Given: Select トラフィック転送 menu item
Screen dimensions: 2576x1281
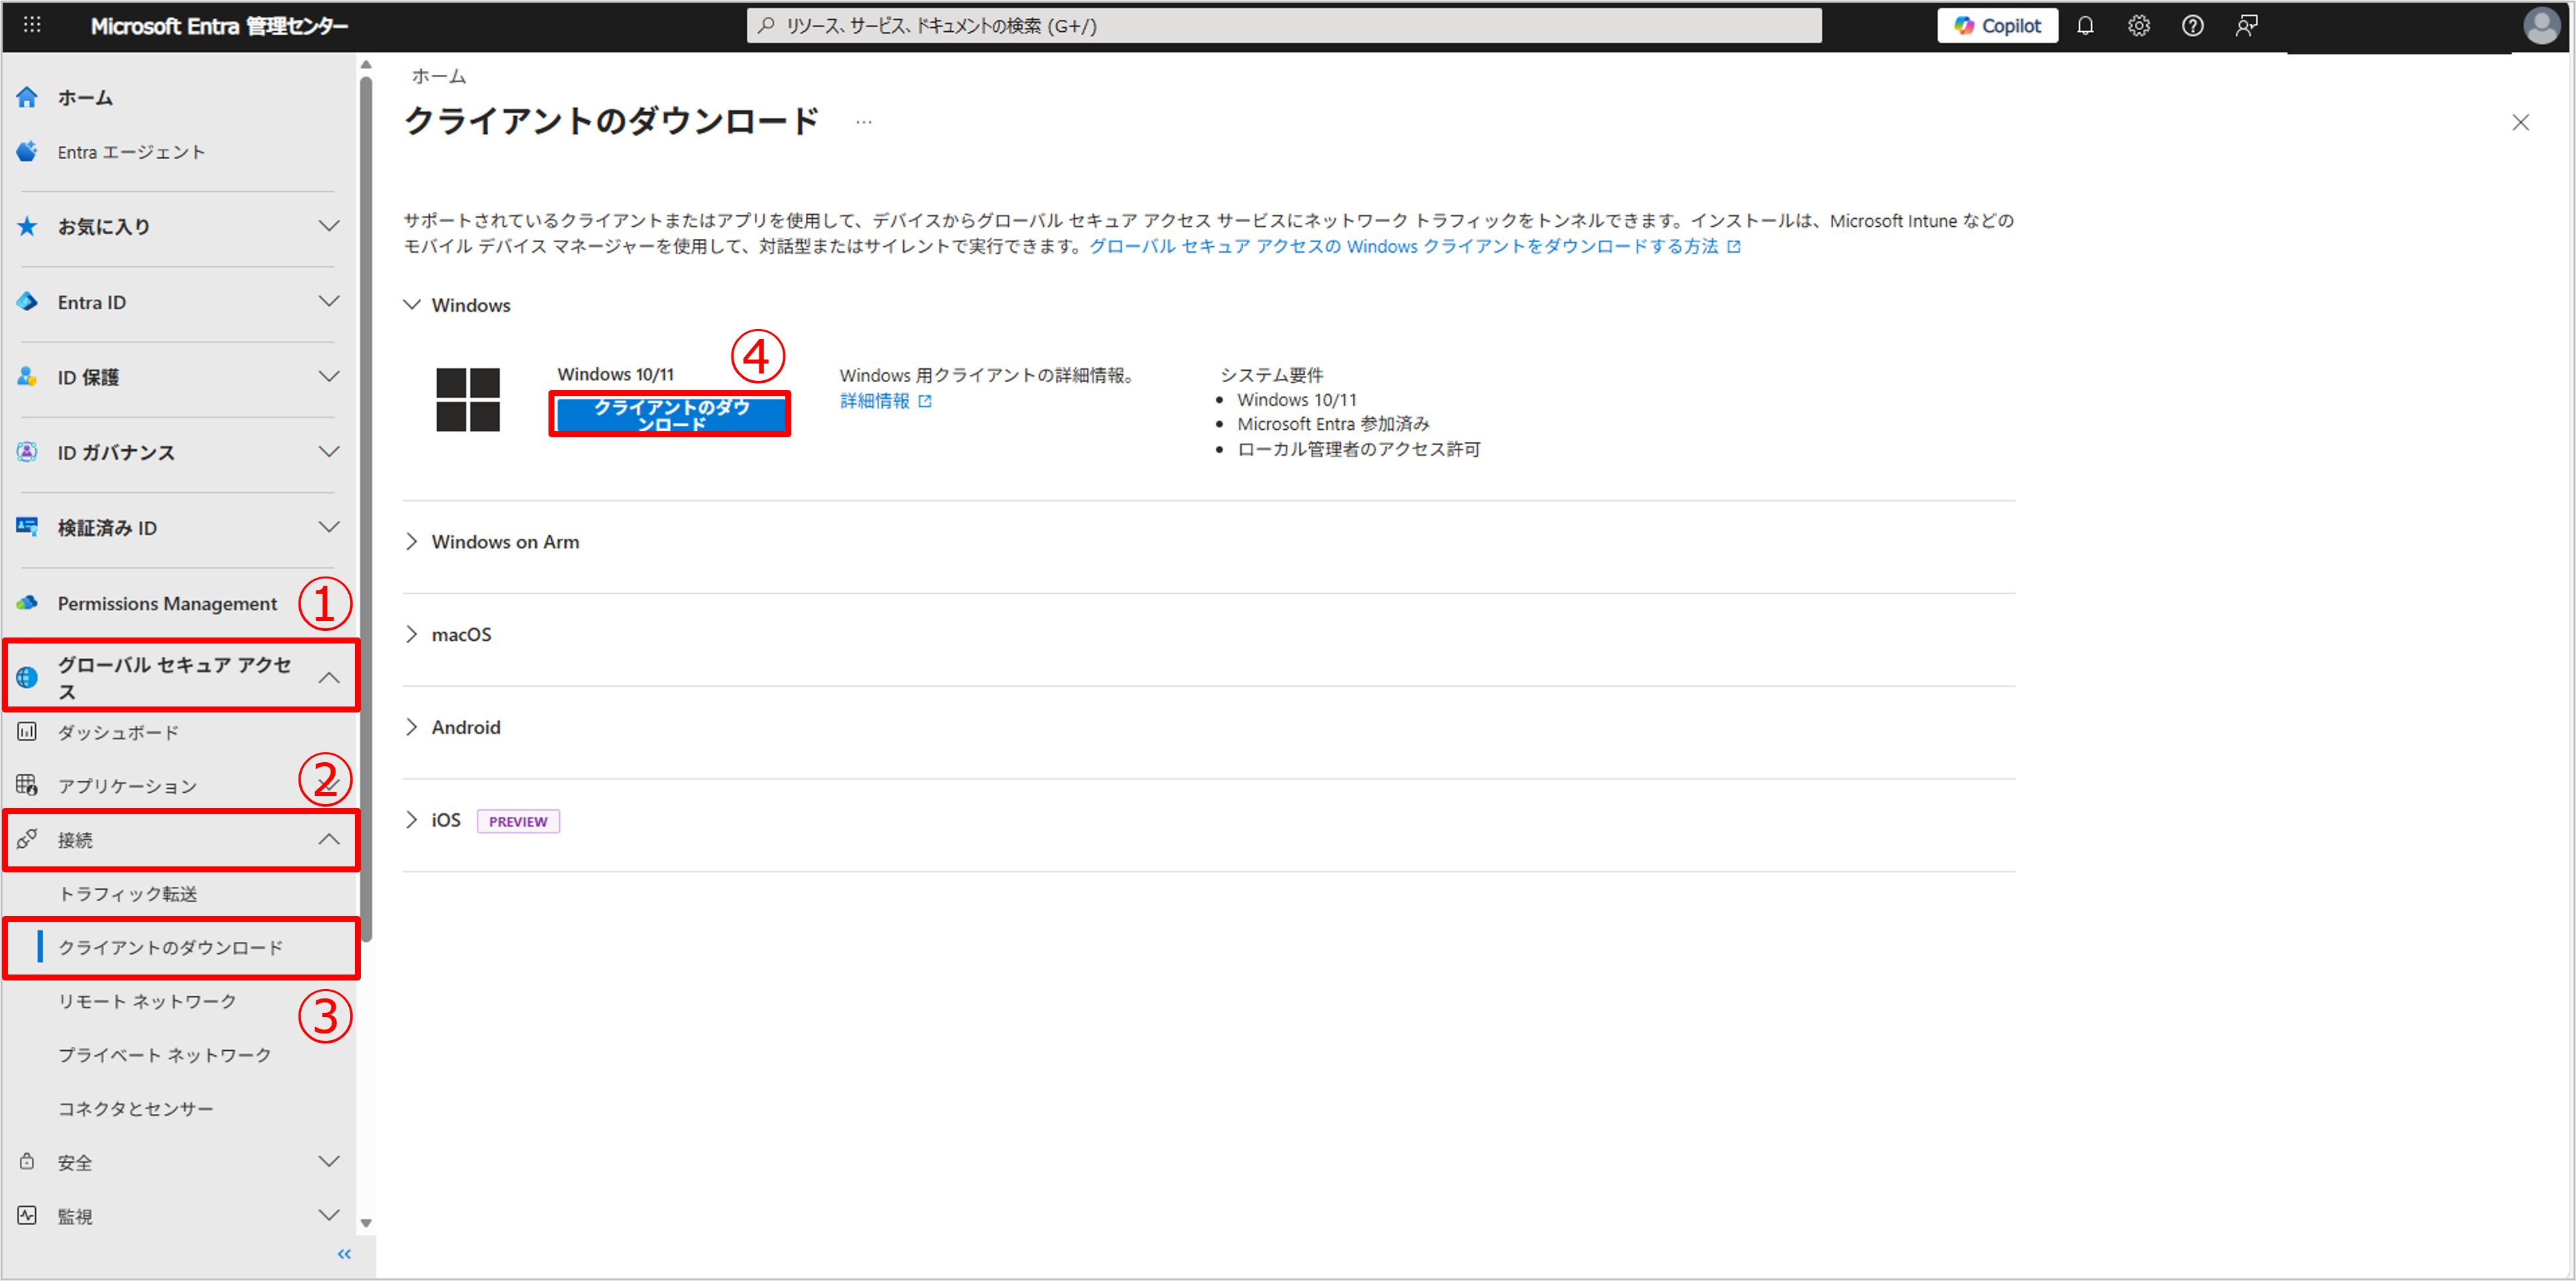Looking at the screenshot, I should 128,894.
